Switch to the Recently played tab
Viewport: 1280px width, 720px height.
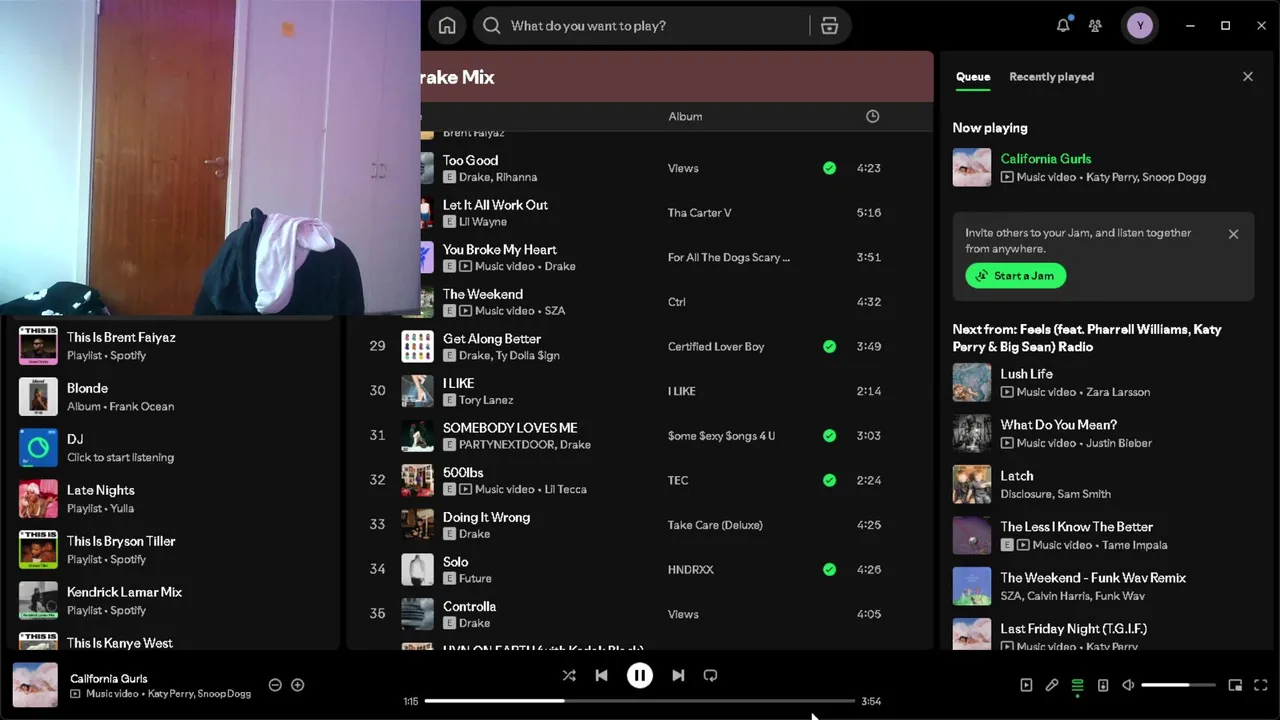click(1051, 76)
